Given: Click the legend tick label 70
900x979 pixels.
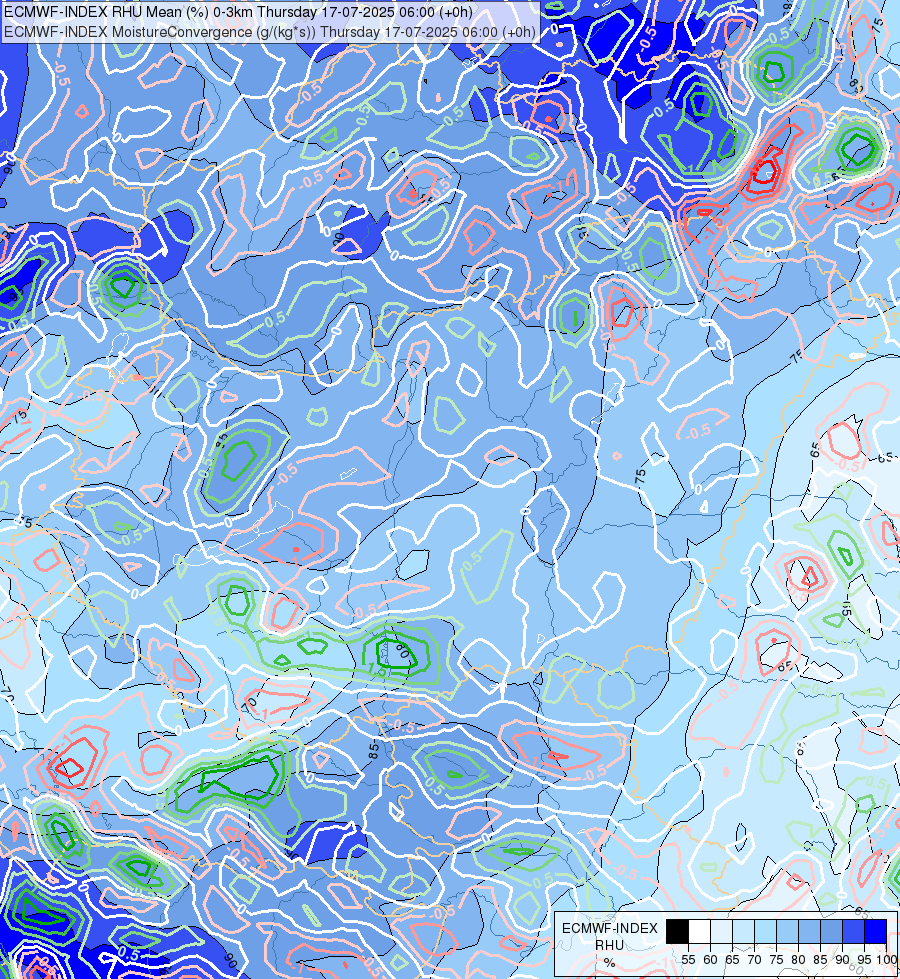Looking at the screenshot, I should (754, 960).
